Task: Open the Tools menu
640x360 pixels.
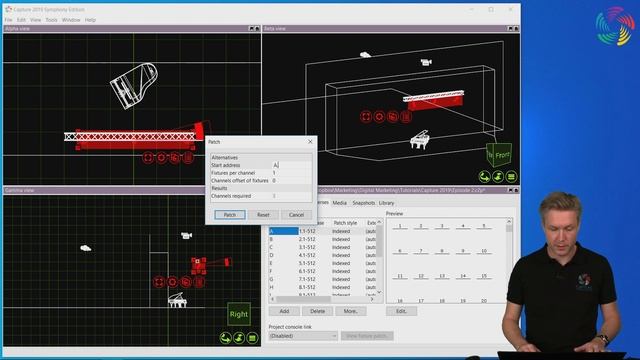Action: (51, 20)
